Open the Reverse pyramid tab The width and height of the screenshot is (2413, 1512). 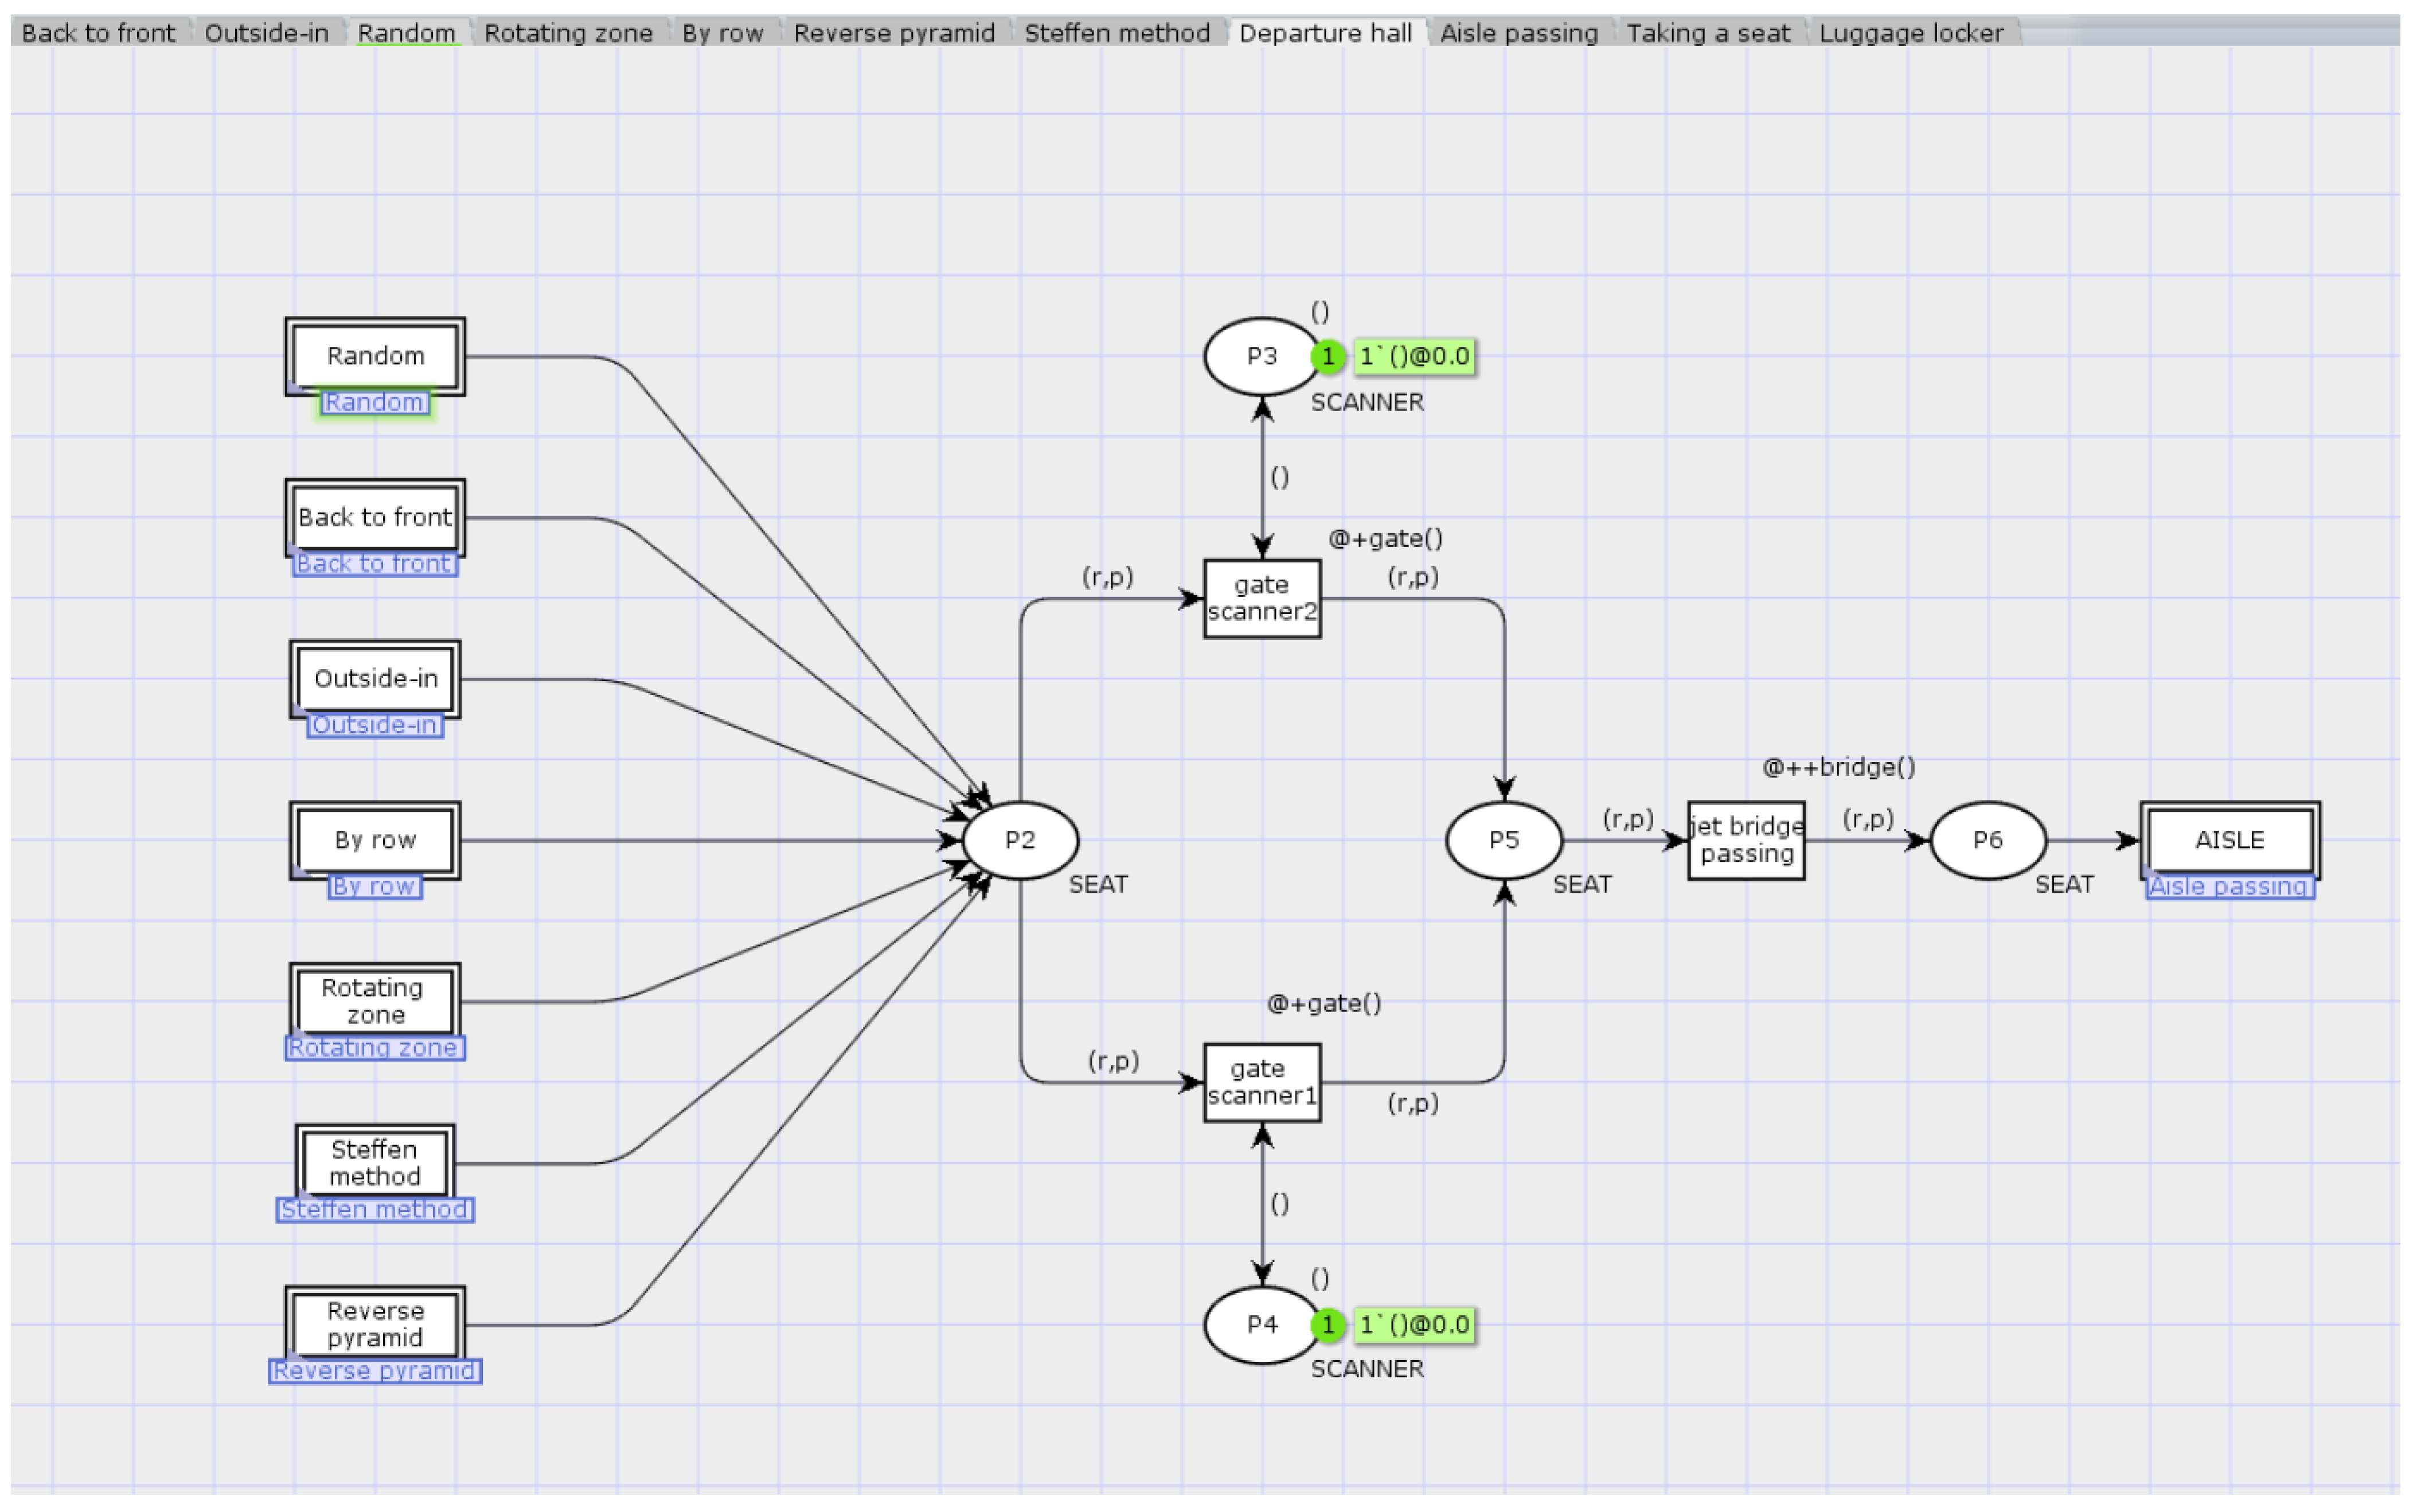coord(894,32)
